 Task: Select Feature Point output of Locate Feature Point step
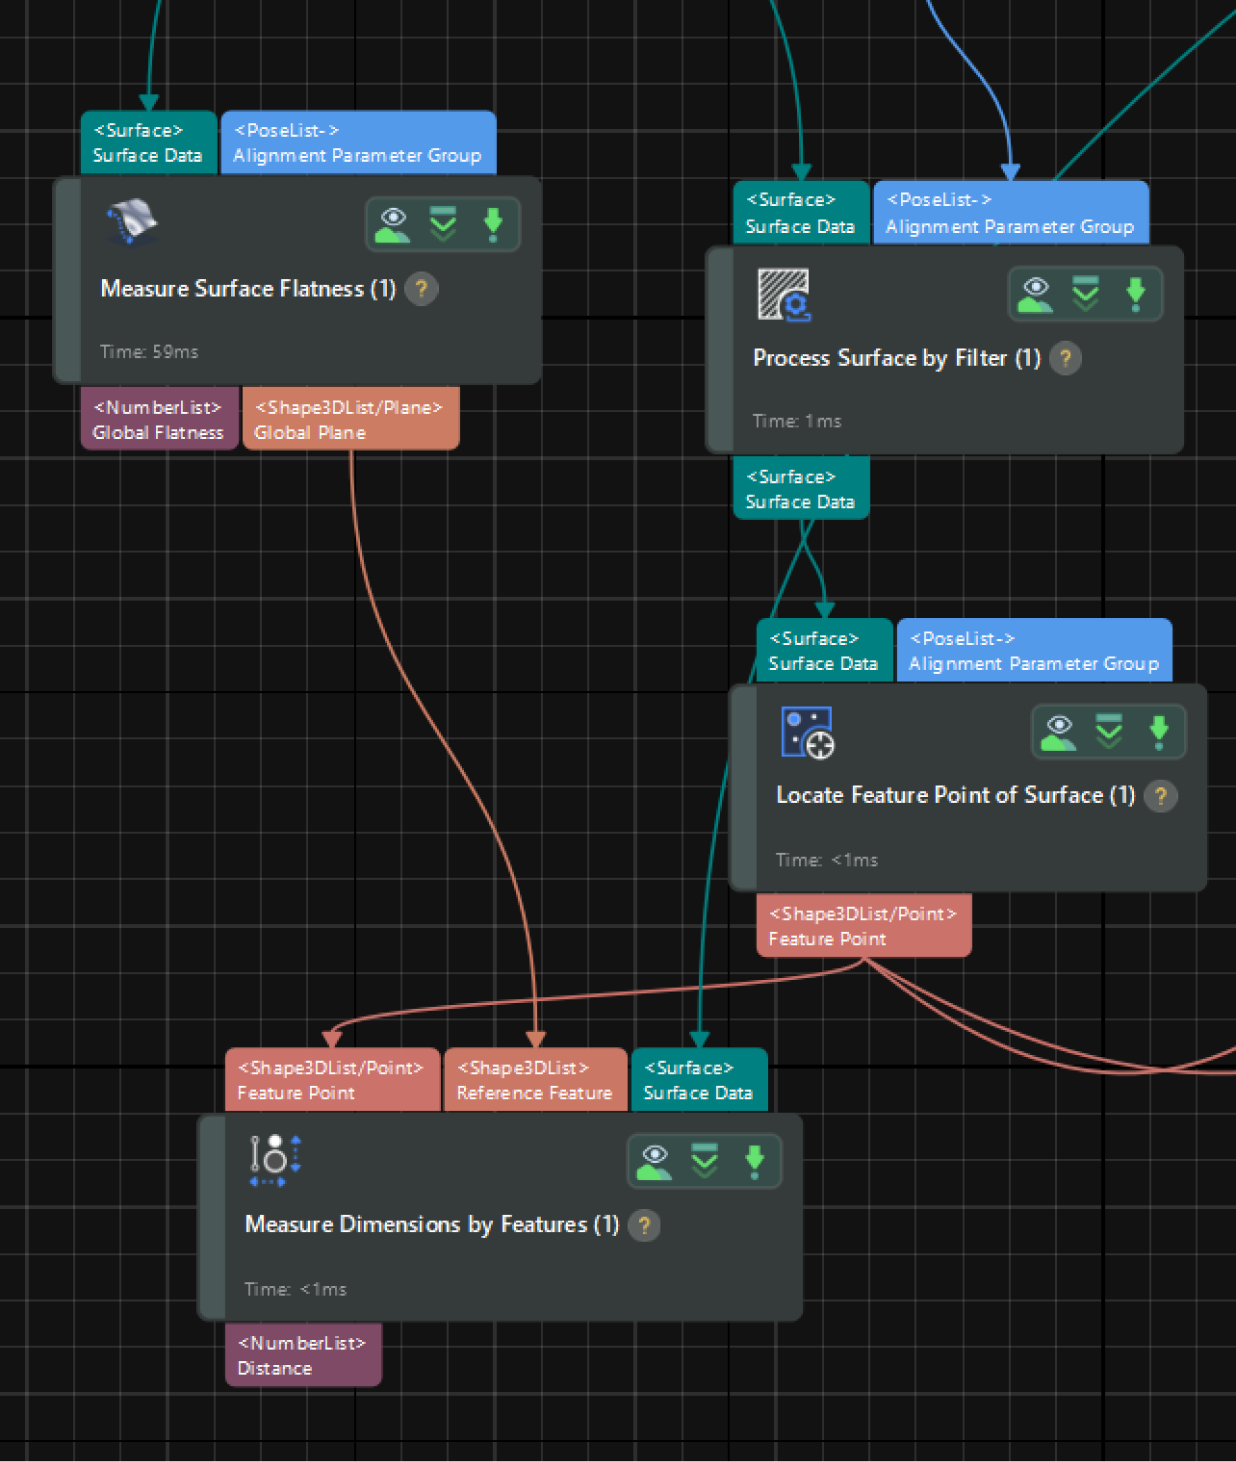click(864, 926)
